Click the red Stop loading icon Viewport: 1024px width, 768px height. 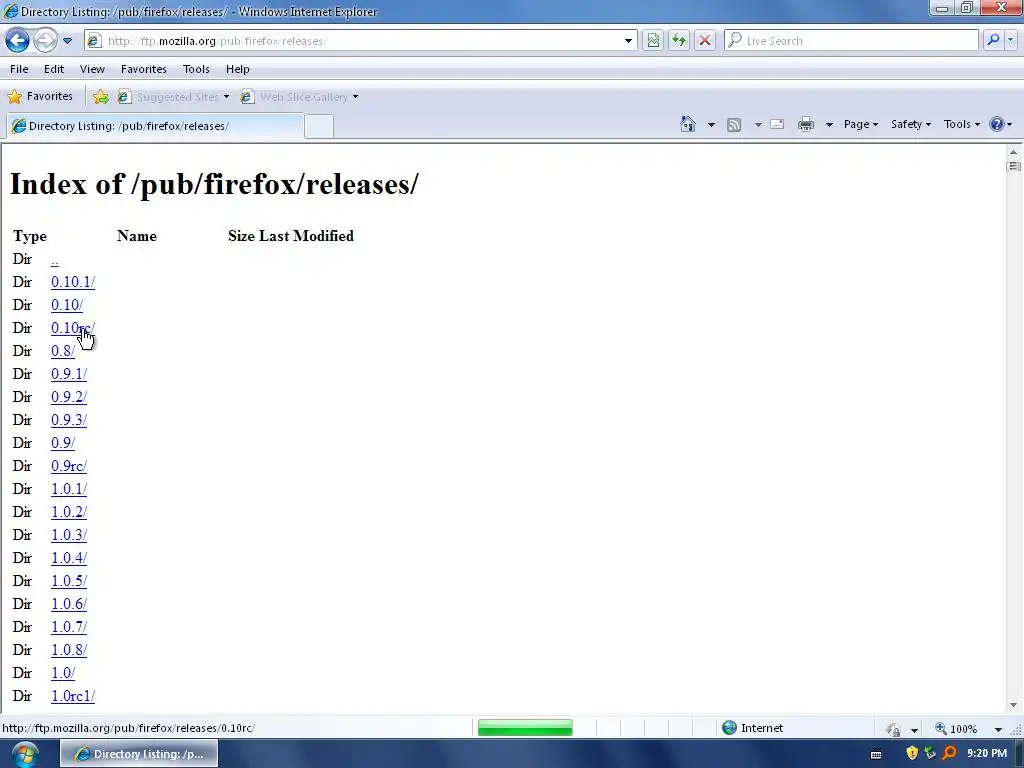coord(705,40)
